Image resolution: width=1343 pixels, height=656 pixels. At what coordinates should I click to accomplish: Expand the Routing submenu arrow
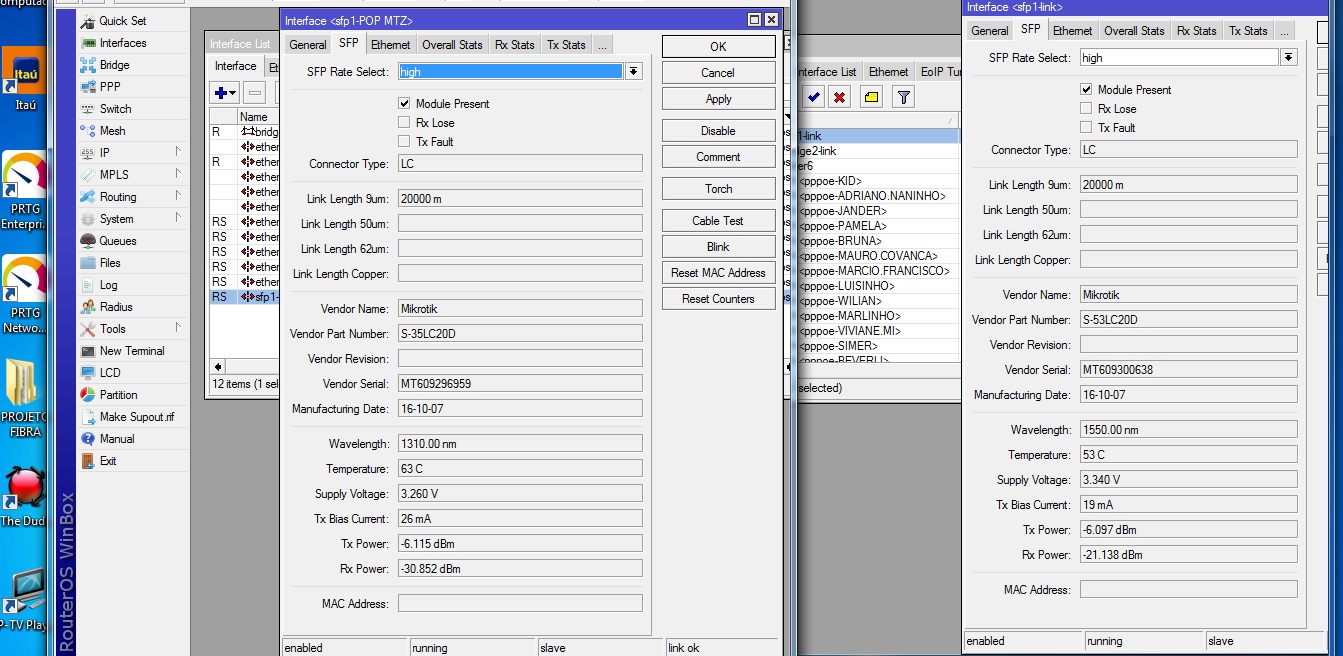click(178, 196)
